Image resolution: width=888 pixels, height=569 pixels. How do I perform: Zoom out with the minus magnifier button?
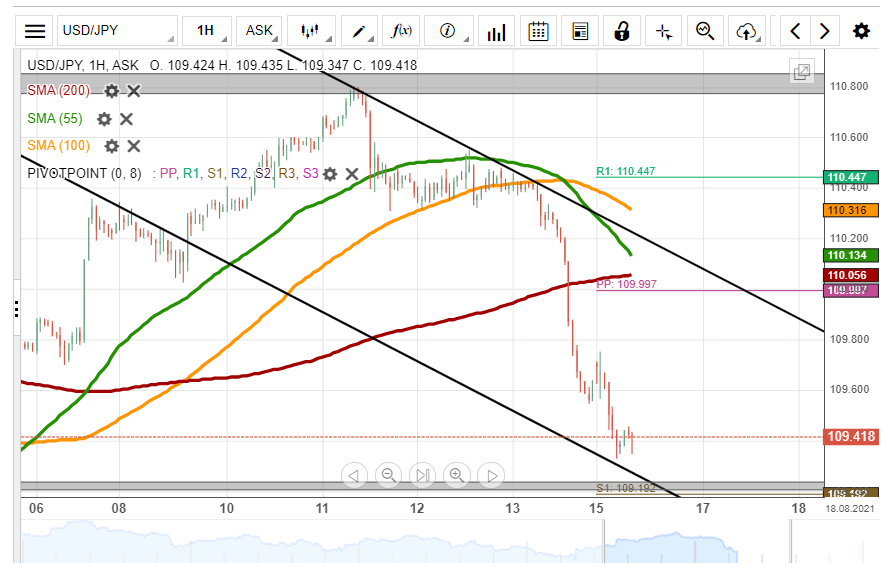pos(389,475)
